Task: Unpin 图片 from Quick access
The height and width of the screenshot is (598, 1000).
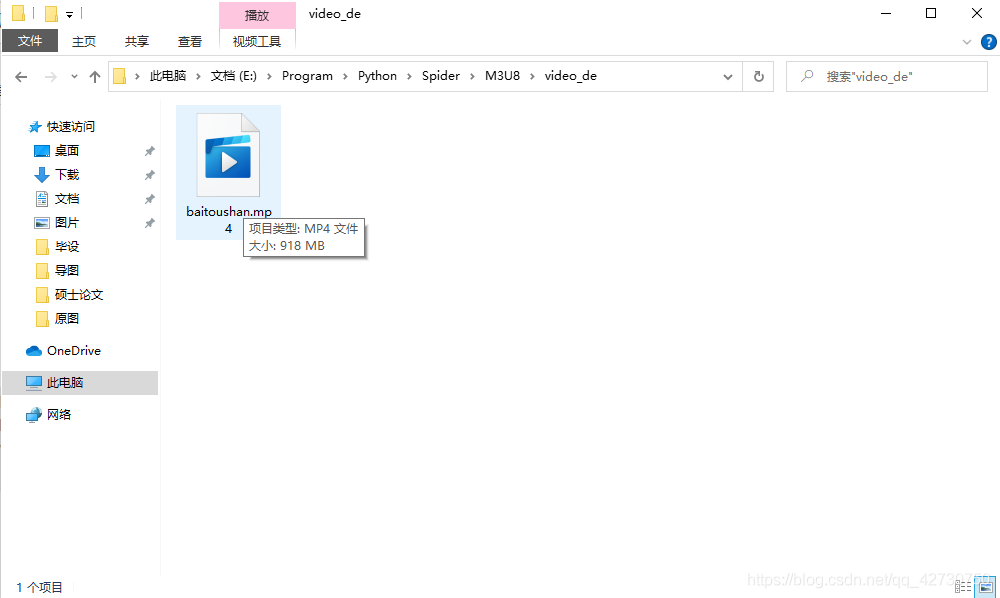Action: (x=149, y=222)
